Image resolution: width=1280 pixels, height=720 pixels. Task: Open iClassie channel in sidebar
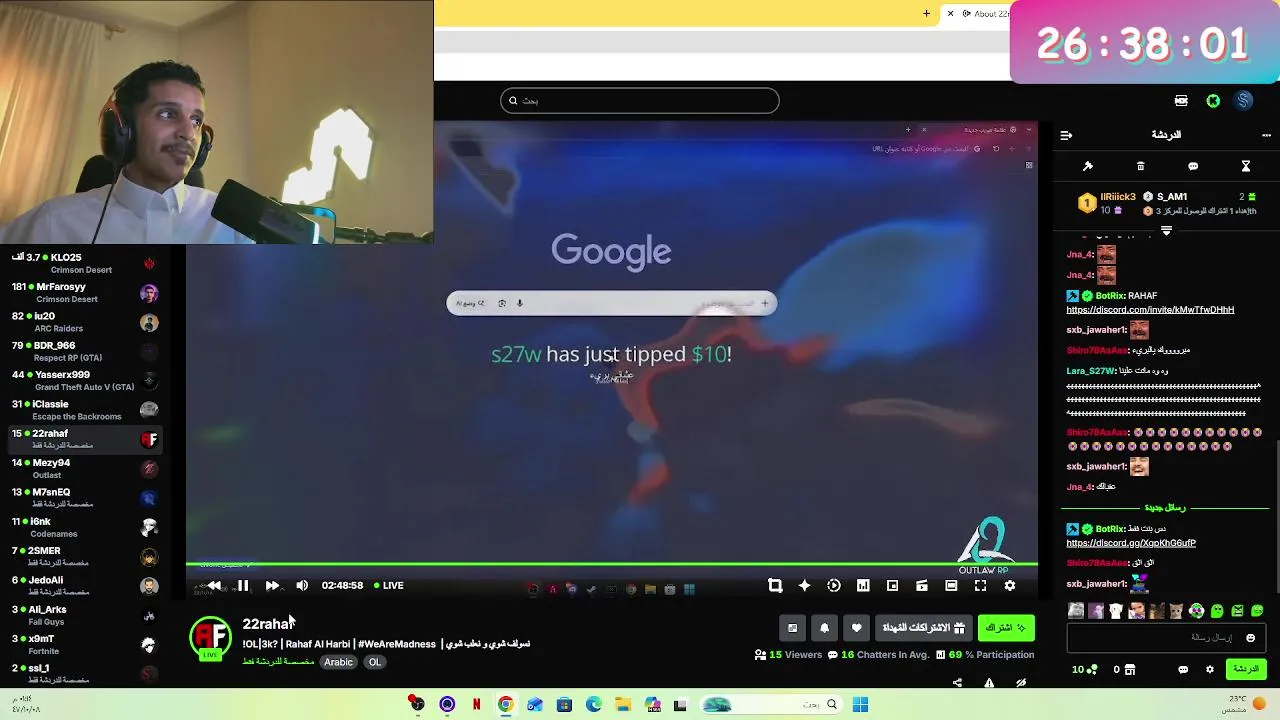tap(85, 410)
